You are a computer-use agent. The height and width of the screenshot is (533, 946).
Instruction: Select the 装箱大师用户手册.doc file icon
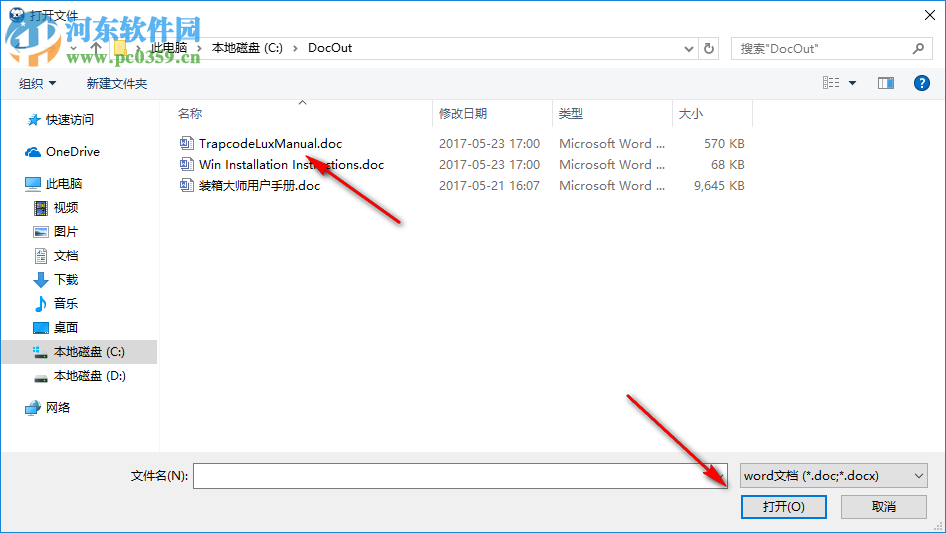(x=186, y=185)
